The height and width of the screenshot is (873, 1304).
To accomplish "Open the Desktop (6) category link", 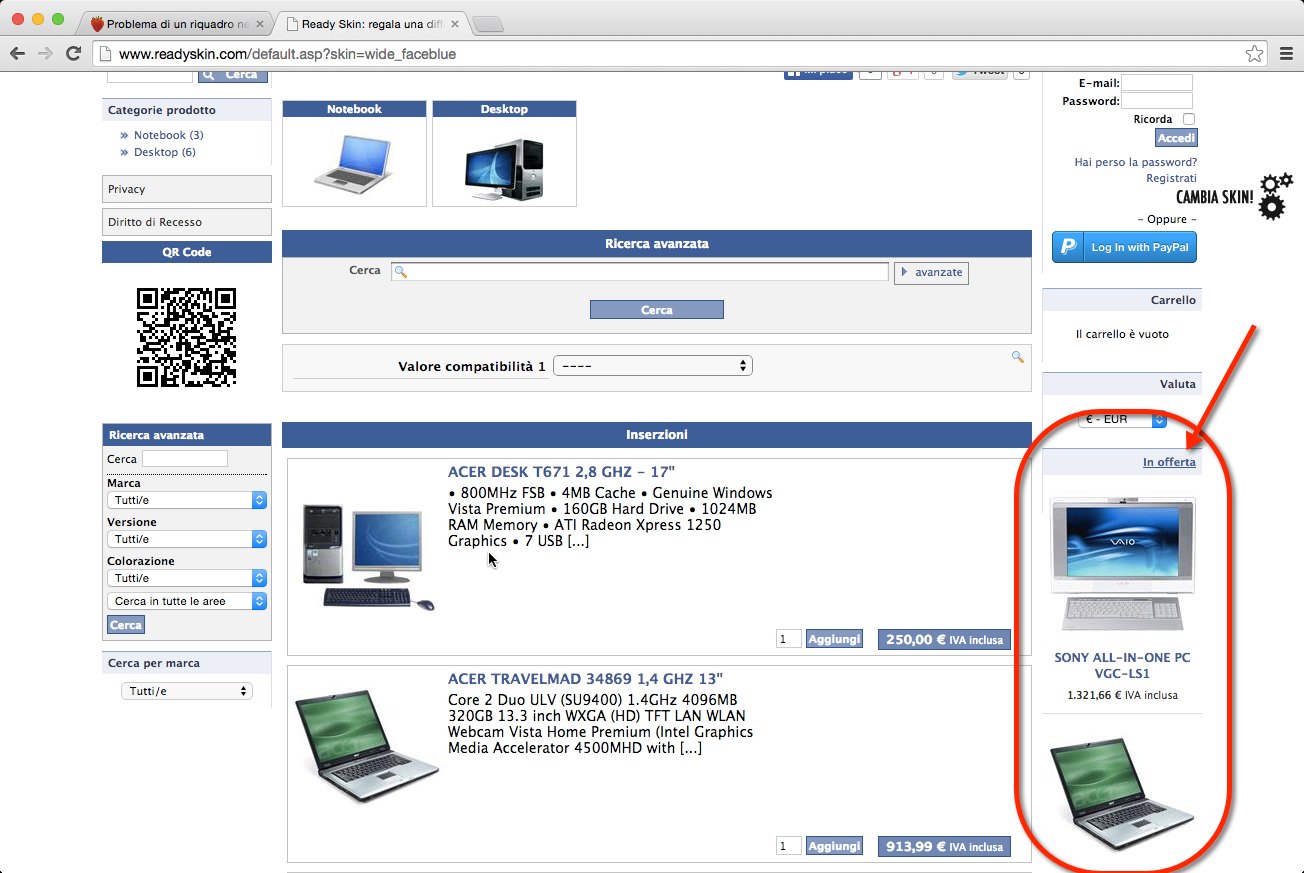I will (165, 152).
